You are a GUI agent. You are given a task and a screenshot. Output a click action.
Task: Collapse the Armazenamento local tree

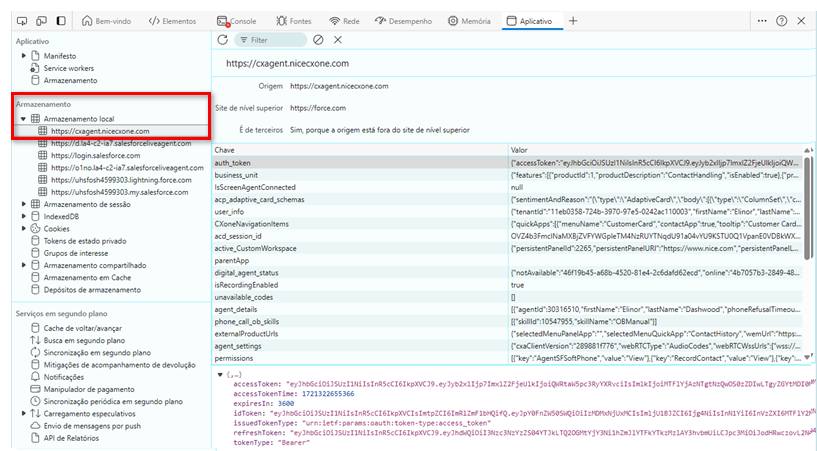pos(23,119)
